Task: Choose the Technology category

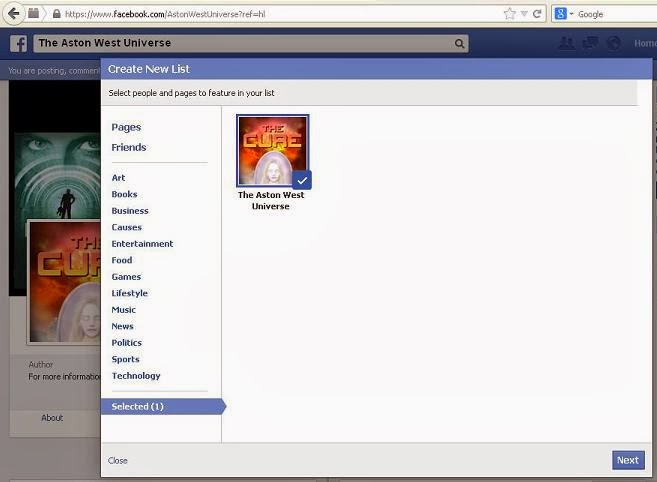Action: 136,376
